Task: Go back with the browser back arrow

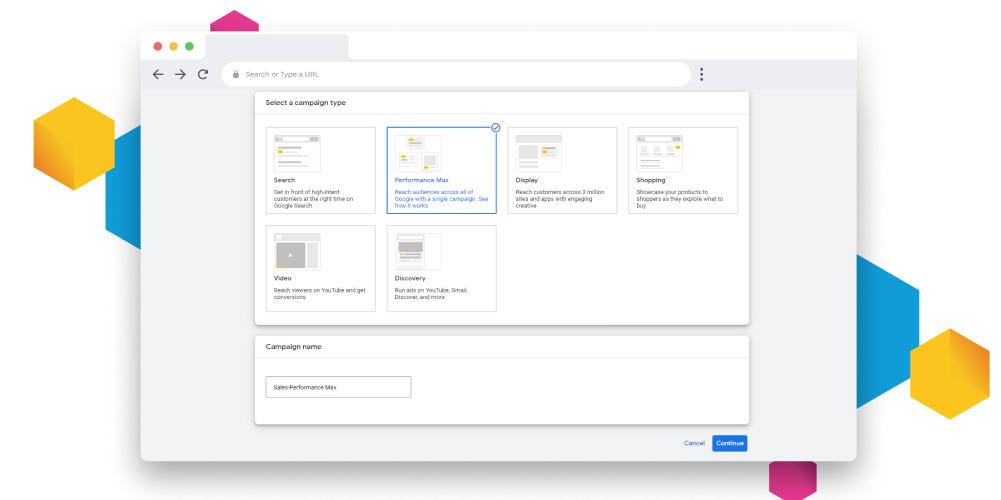Action: [x=158, y=75]
